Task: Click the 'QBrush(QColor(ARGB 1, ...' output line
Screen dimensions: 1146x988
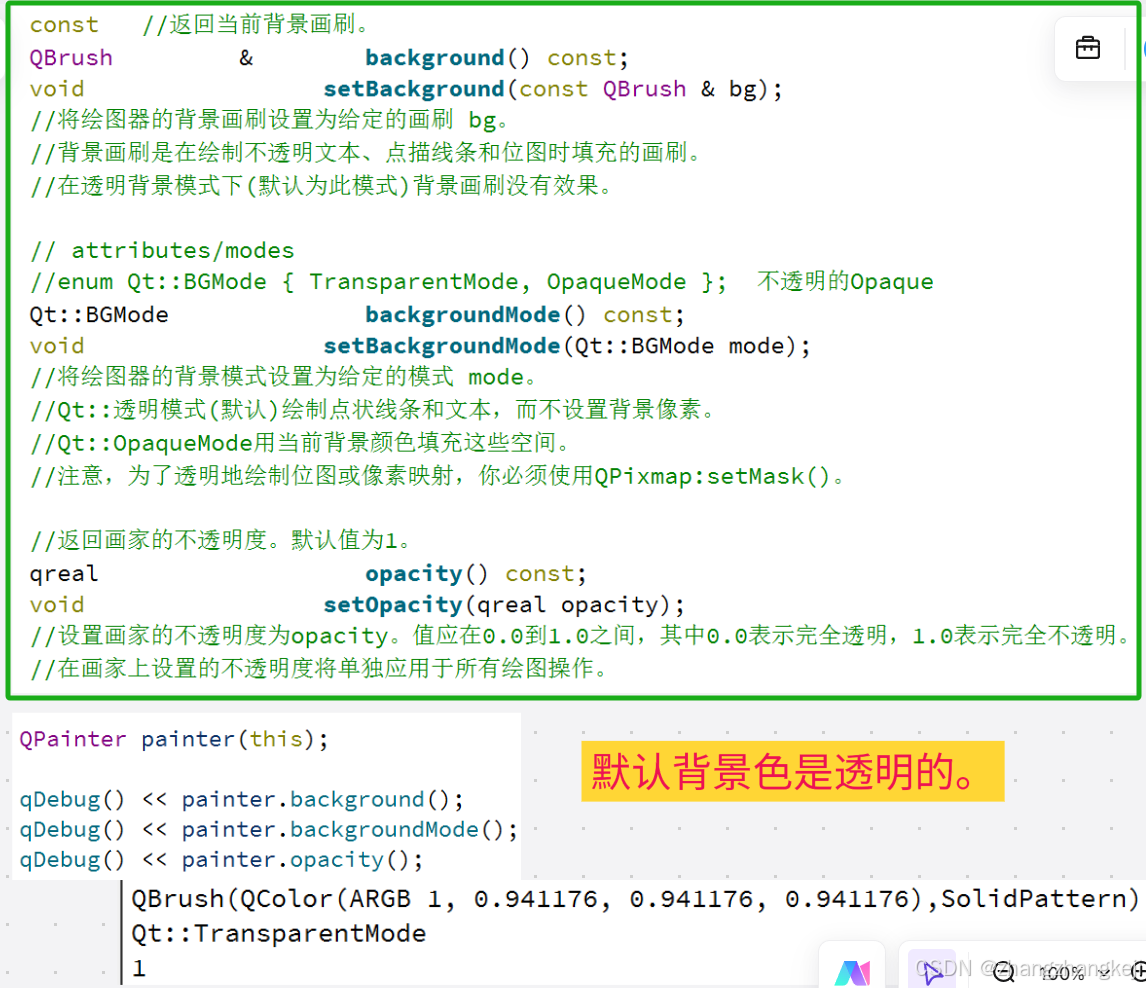Action: (635, 898)
